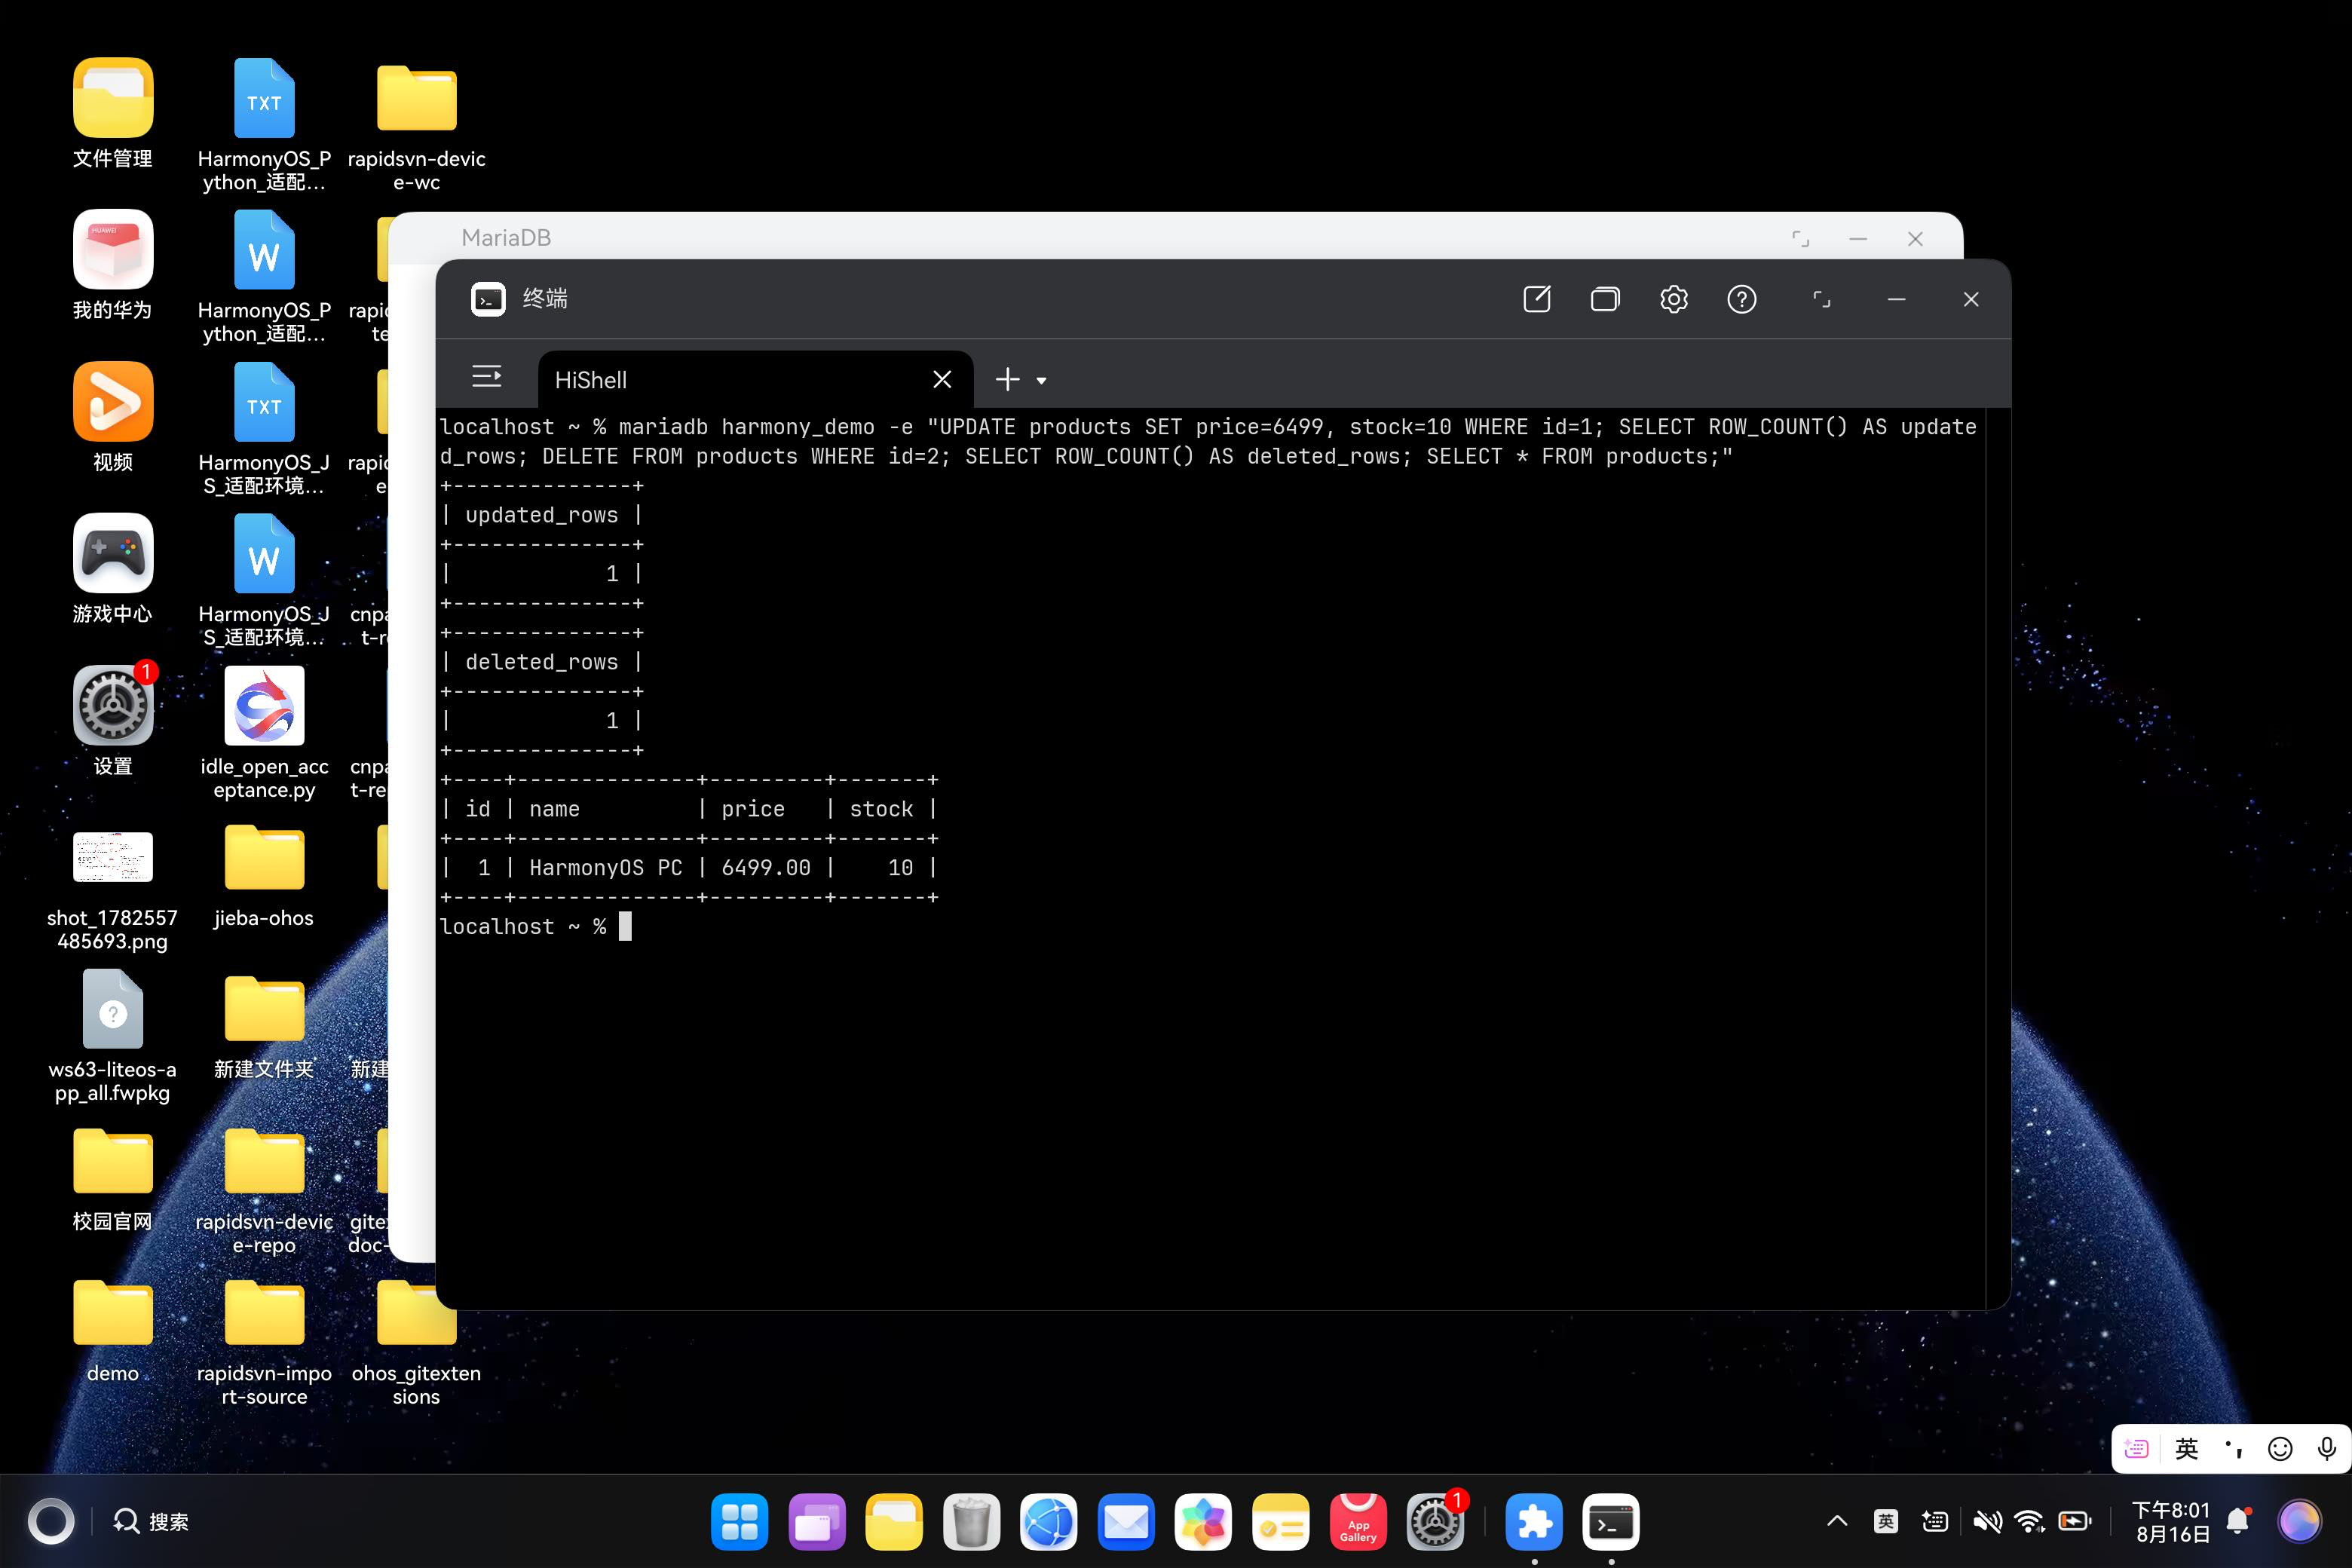Viewport: 2352px width, 1568px height.
Task: Launch the browser from dock
Action: pyautogui.click(x=1048, y=1522)
